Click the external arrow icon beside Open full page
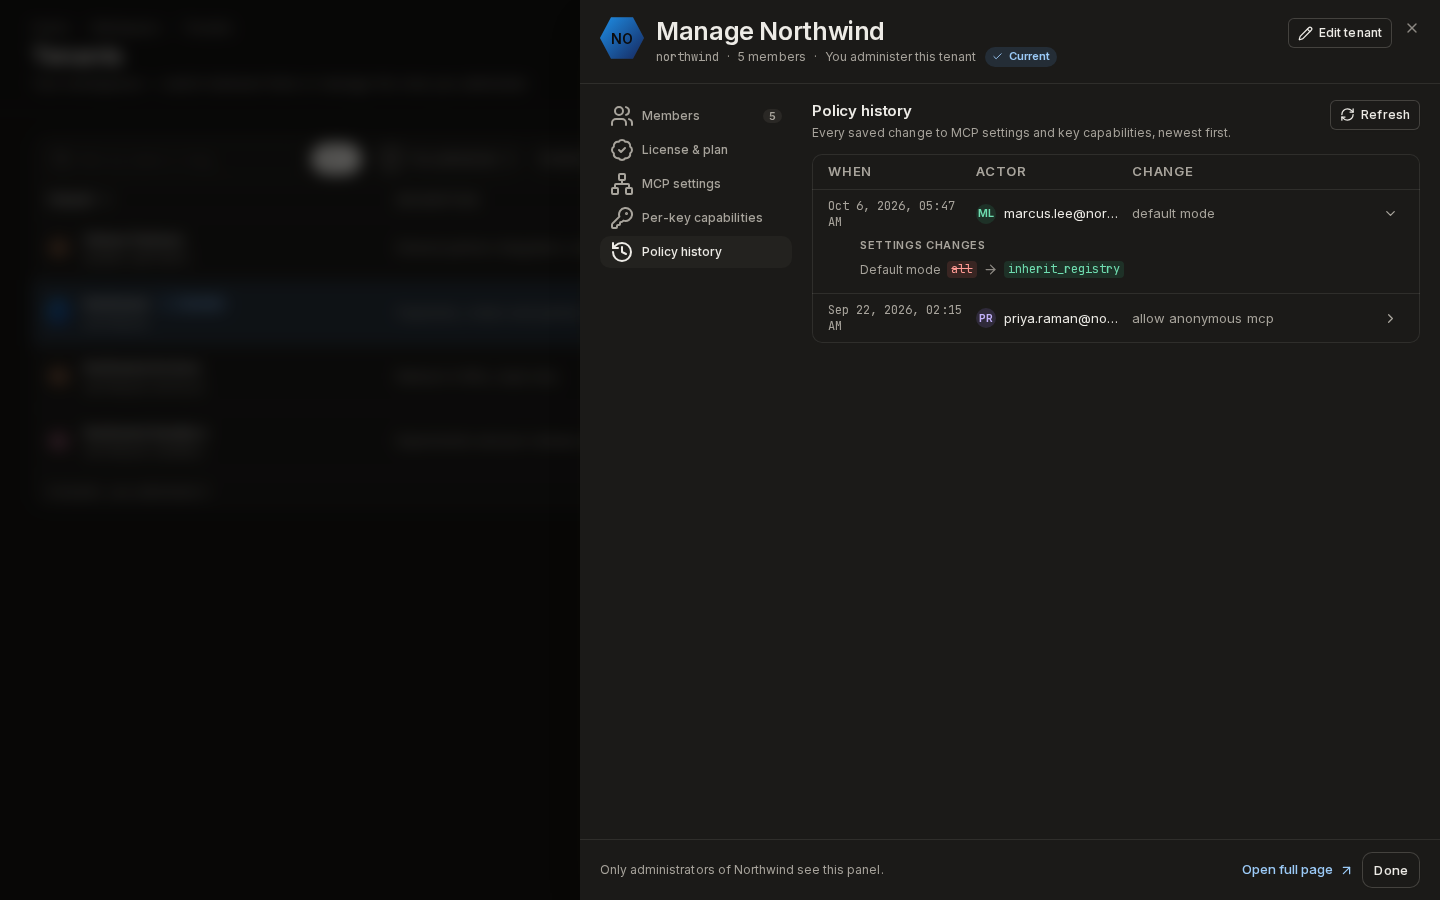The height and width of the screenshot is (900, 1440). pos(1346,870)
